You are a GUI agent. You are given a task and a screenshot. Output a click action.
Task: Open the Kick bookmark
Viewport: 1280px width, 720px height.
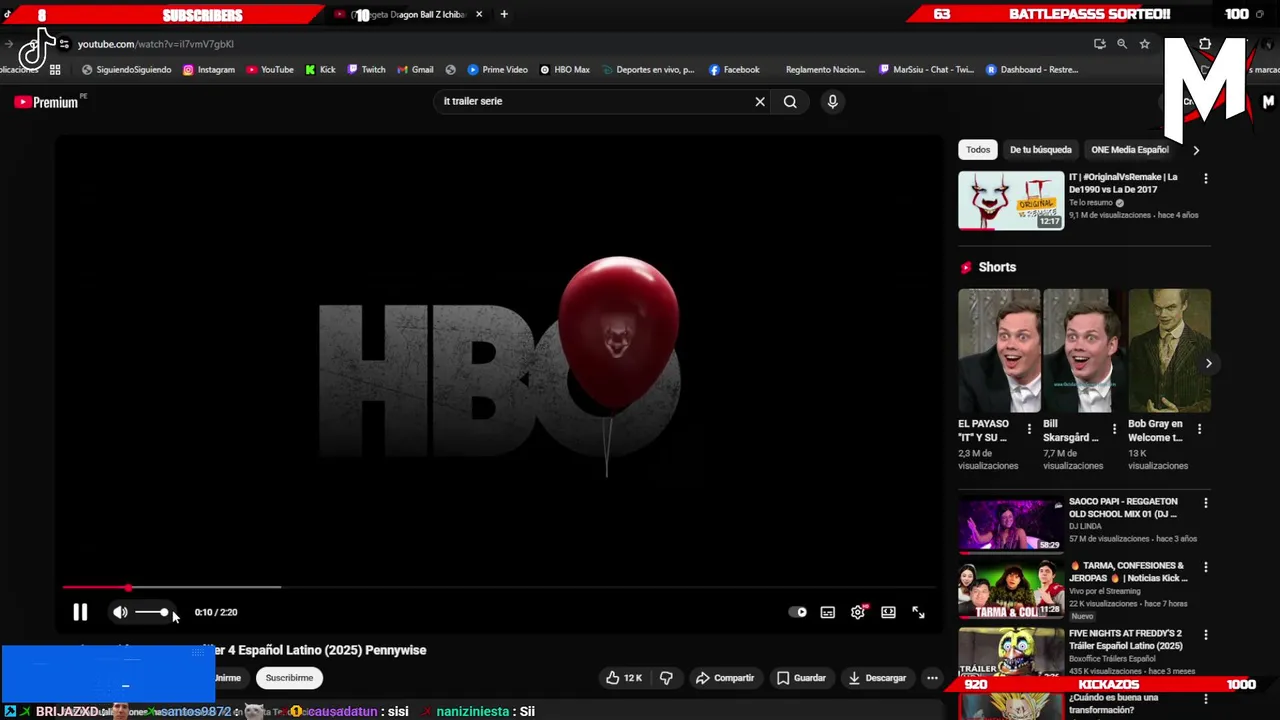[x=320, y=70]
